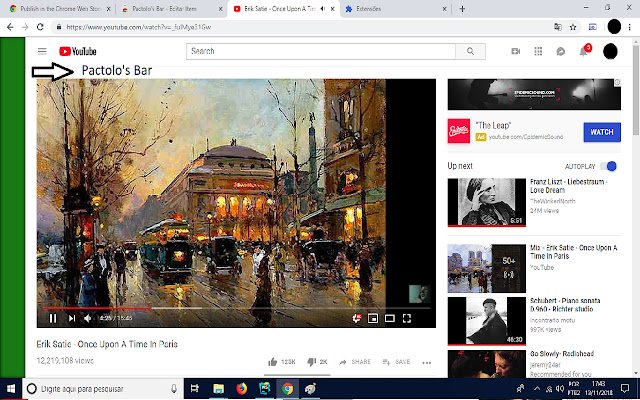Open the TheWickedNorth channel name
The height and width of the screenshot is (400, 640).
(x=553, y=201)
